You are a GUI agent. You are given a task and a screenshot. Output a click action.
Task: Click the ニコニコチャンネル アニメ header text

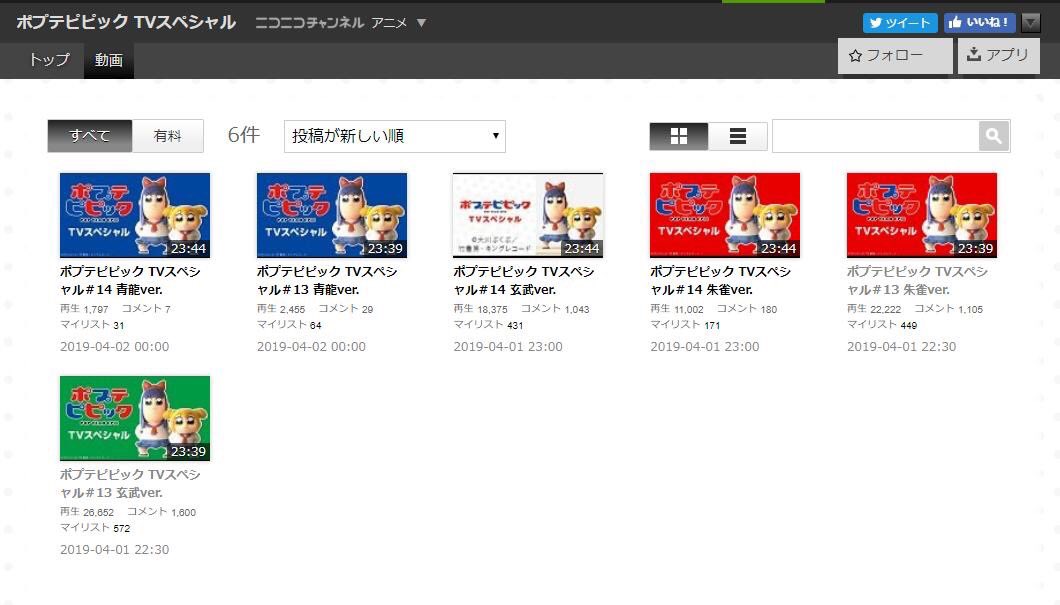click(x=331, y=23)
